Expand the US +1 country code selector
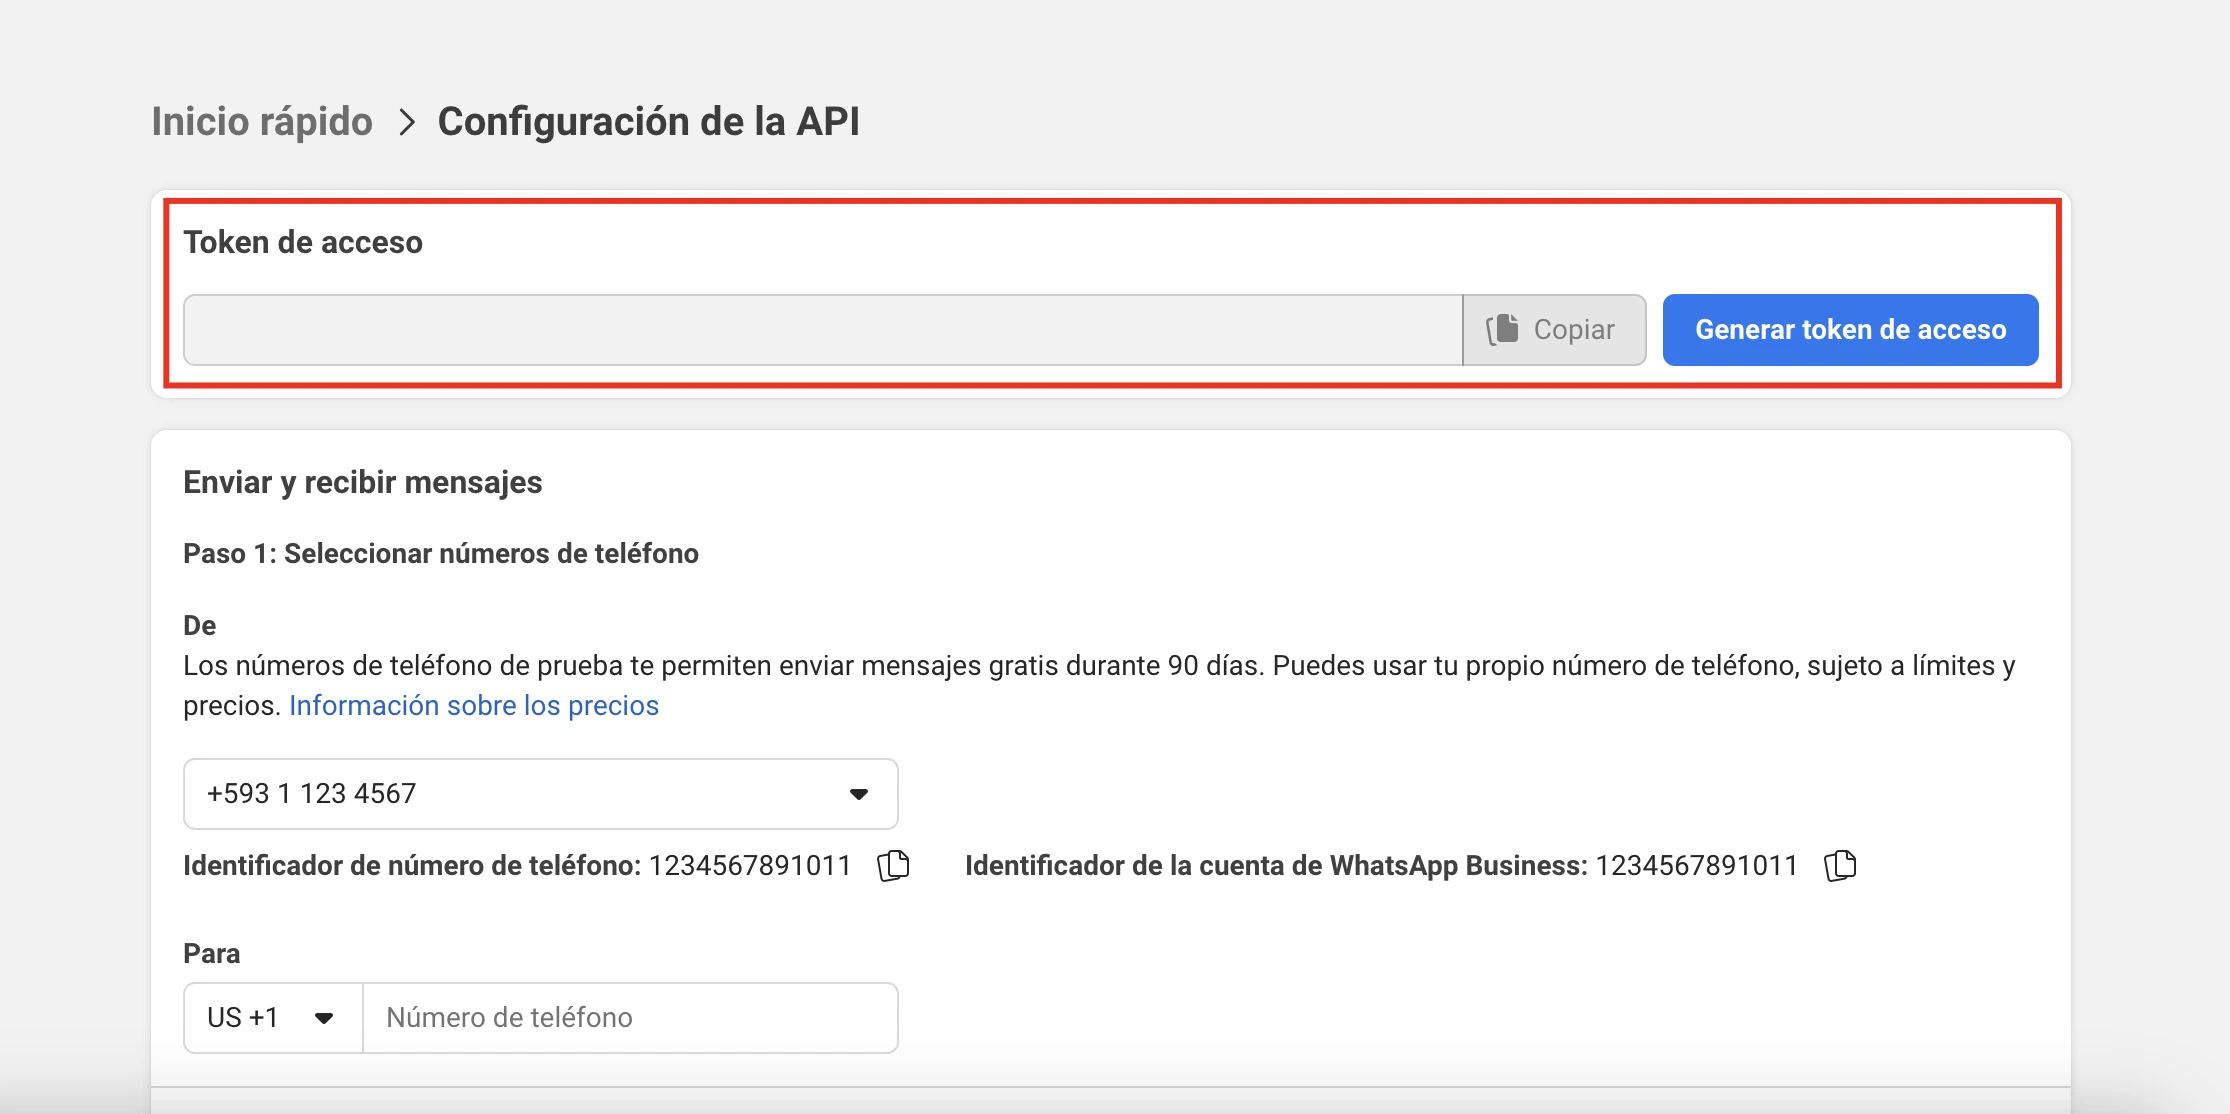Screen dimensions: 2230x1114 [x=272, y=1018]
